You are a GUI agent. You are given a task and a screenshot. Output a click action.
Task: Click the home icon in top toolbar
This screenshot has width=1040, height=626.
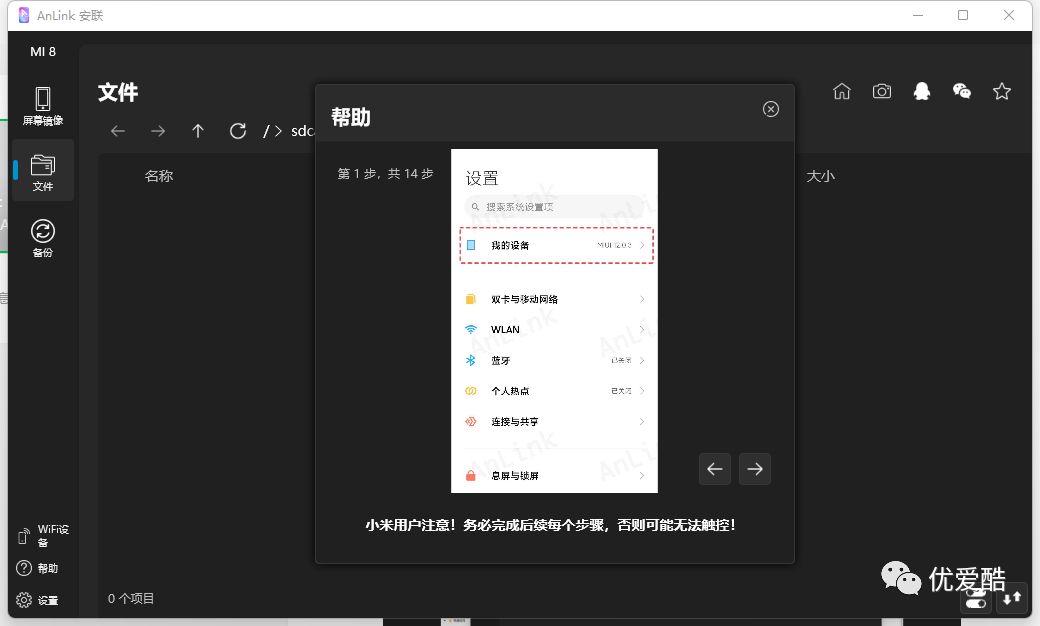click(842, 92)
